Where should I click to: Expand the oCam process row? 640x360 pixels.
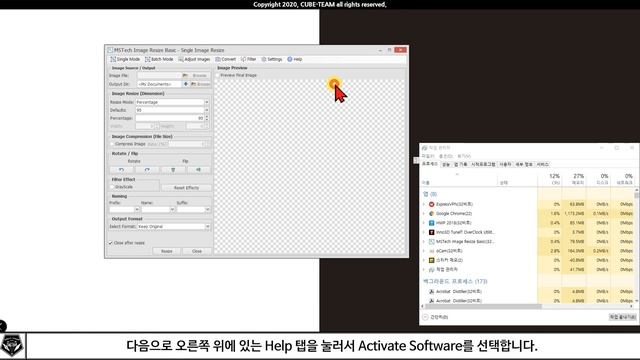pyautogui.click(x=424, y=251)
